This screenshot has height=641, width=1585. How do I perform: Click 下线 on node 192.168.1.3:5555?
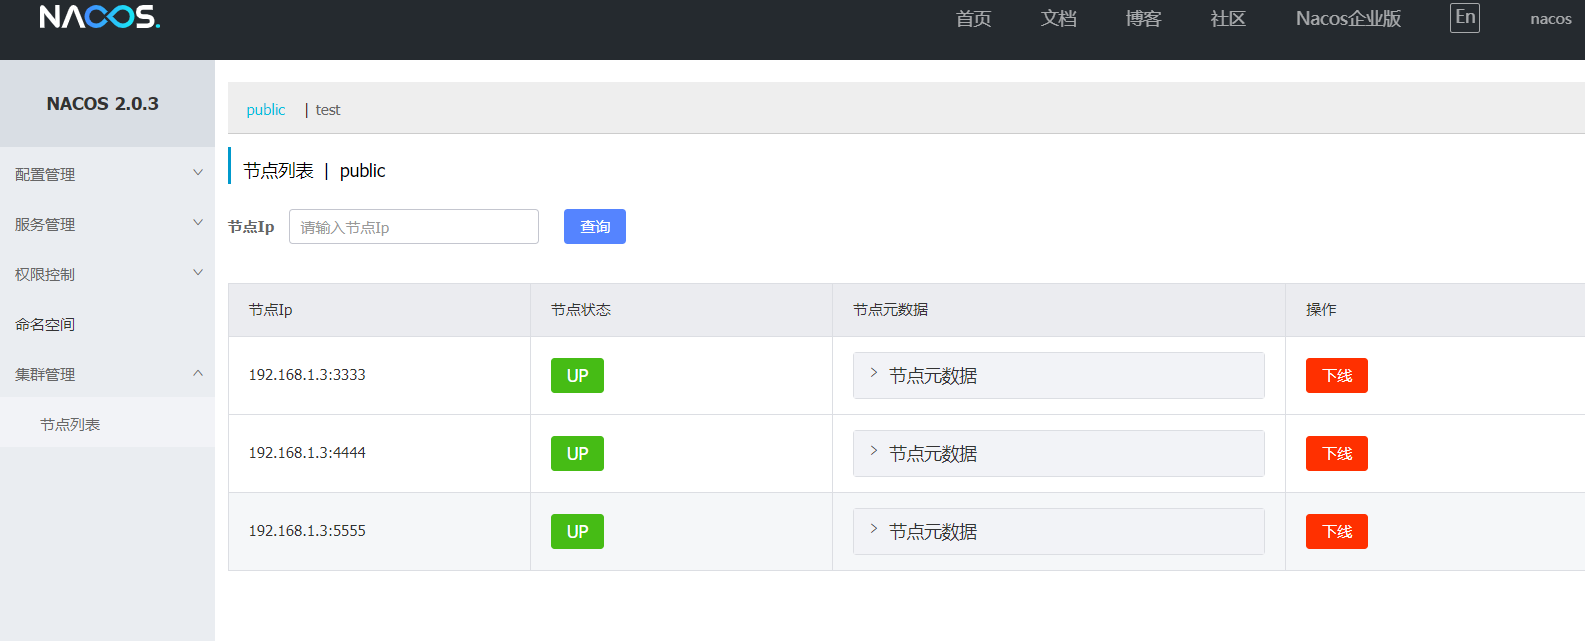pyautogui.click(x=1336, y=531)
